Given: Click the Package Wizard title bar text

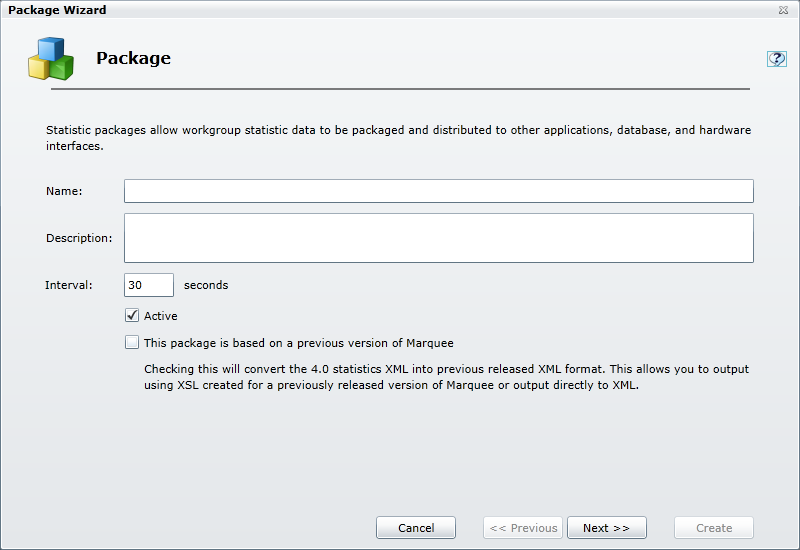Looking at the screenshot, I should (x=57, y=10).
